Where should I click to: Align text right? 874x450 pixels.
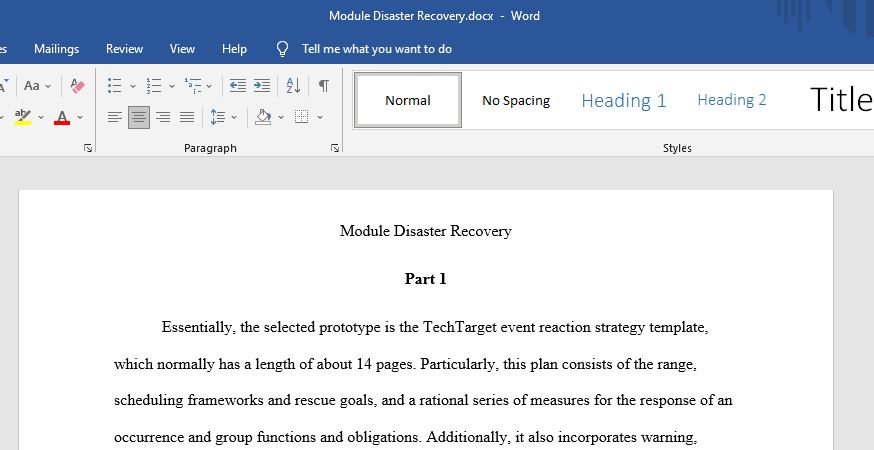pyautogui.click(x=163, y=117)
